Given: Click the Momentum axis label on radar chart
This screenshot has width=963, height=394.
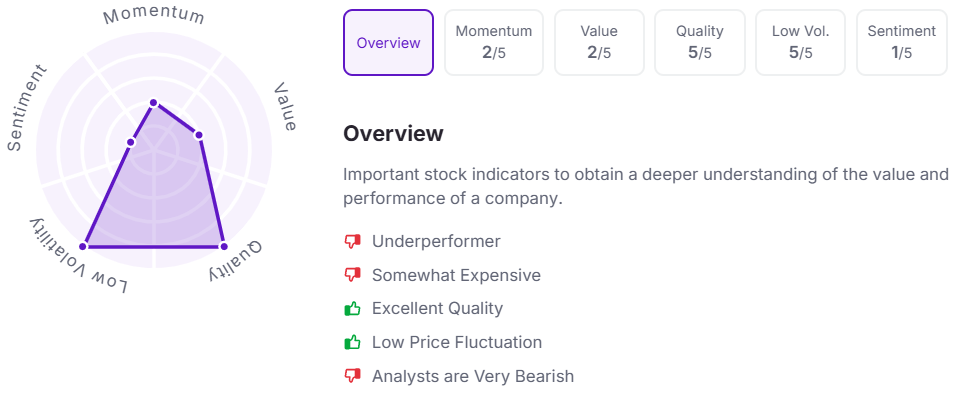Looking at the screenshot, I should tap(154, 16).
